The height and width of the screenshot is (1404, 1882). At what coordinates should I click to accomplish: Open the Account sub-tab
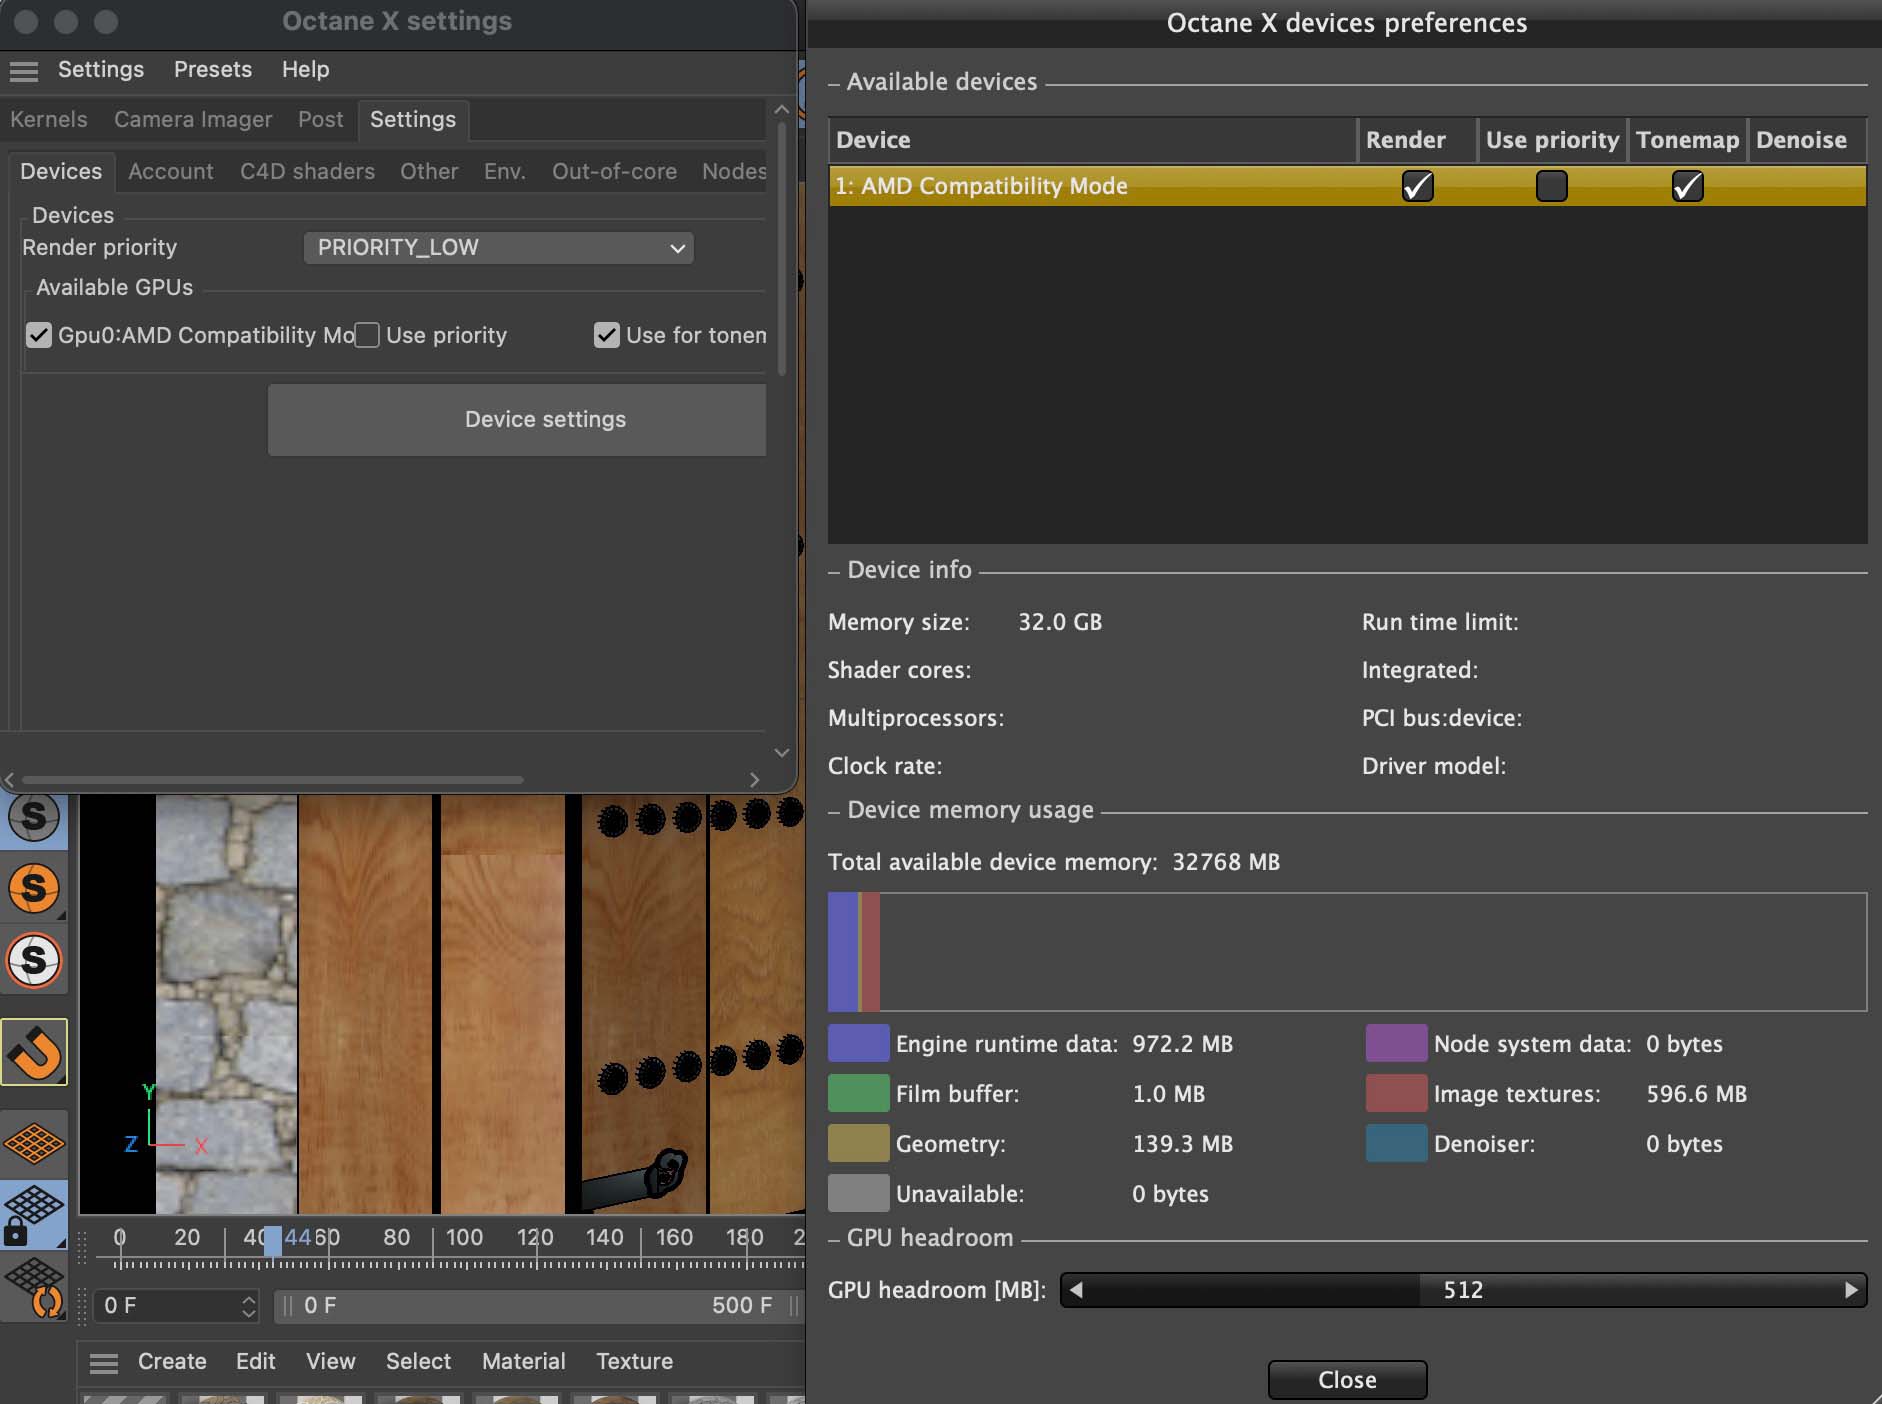click(170, 171)
